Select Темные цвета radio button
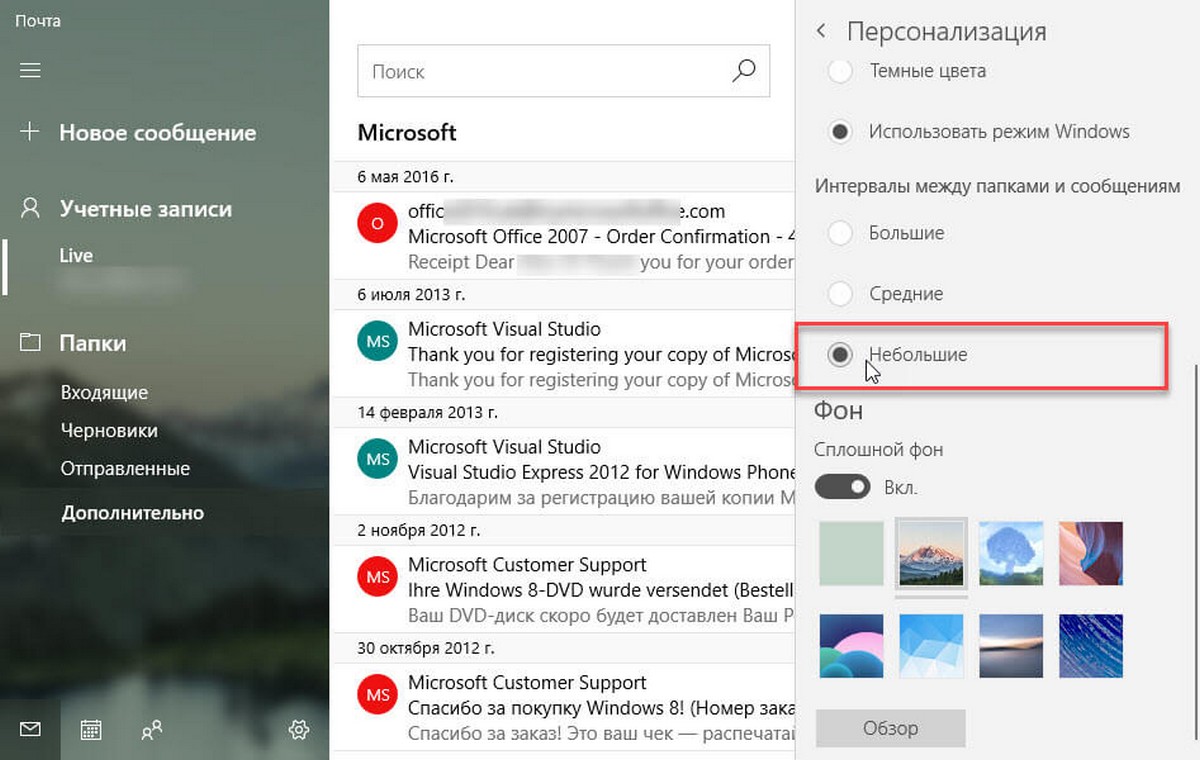The image size is (1200, 760). click(x=840, y=71)
